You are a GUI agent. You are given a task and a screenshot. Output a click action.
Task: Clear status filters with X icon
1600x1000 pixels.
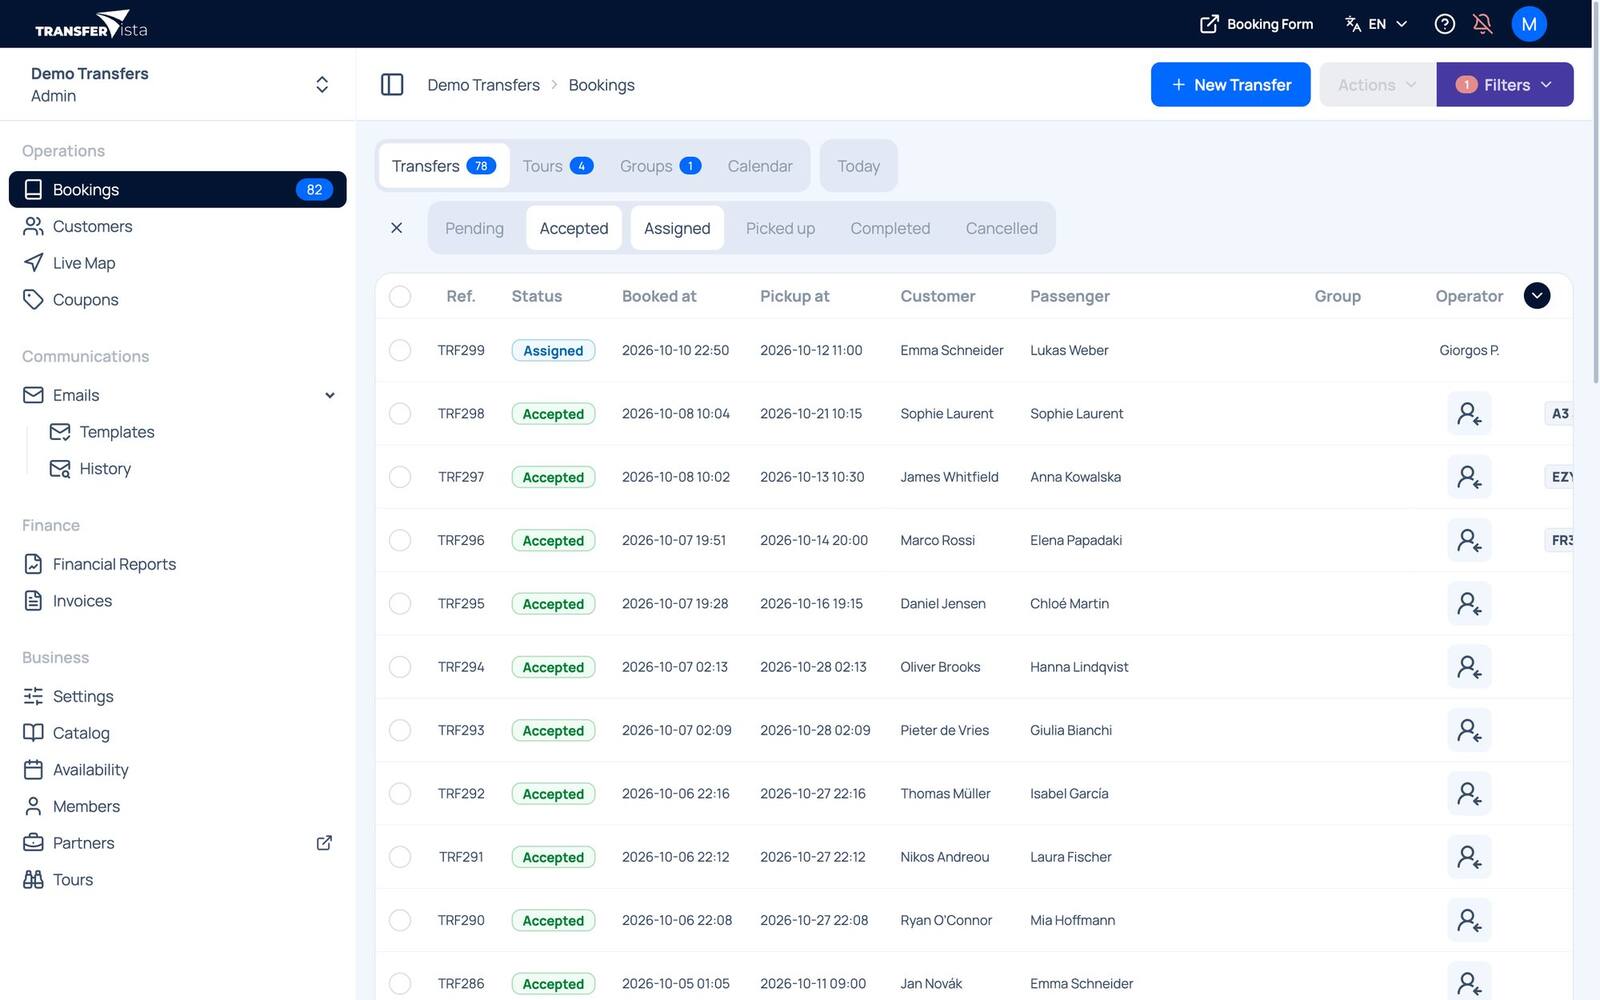pos(397,228)
